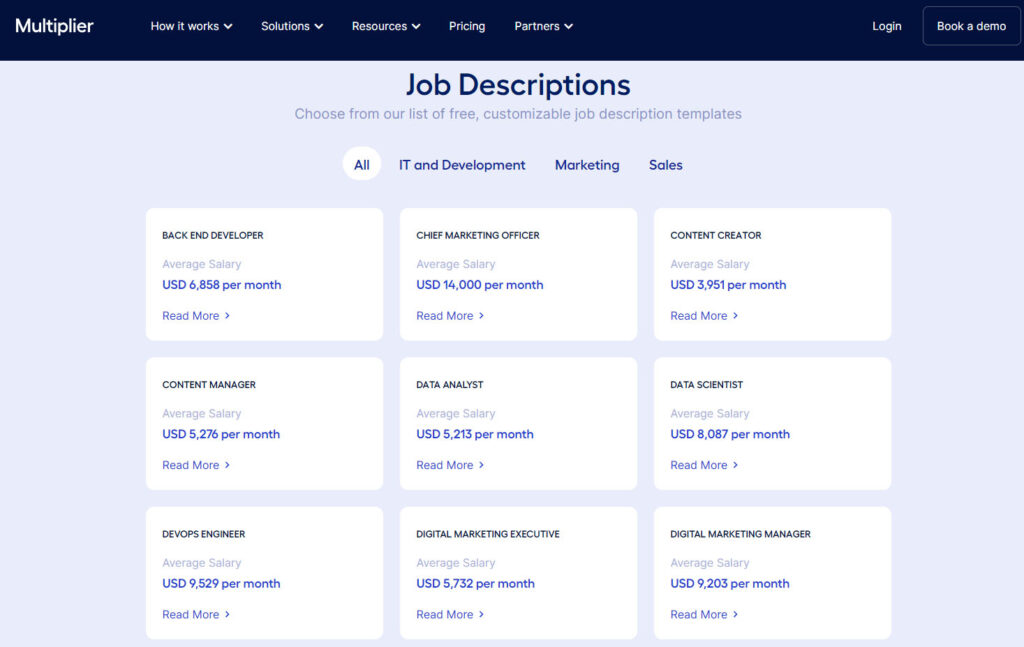This screenshot has width=1024, height=647.
Task: Read more on Content Creator role
Action: pos(698,315)
